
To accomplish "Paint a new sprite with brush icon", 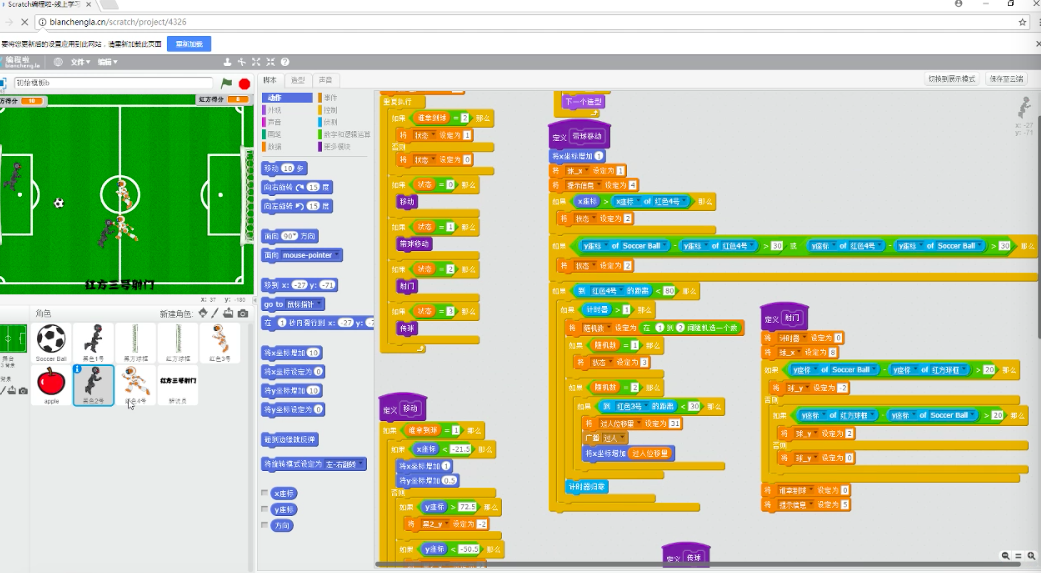I will click(x=216, y=313).
